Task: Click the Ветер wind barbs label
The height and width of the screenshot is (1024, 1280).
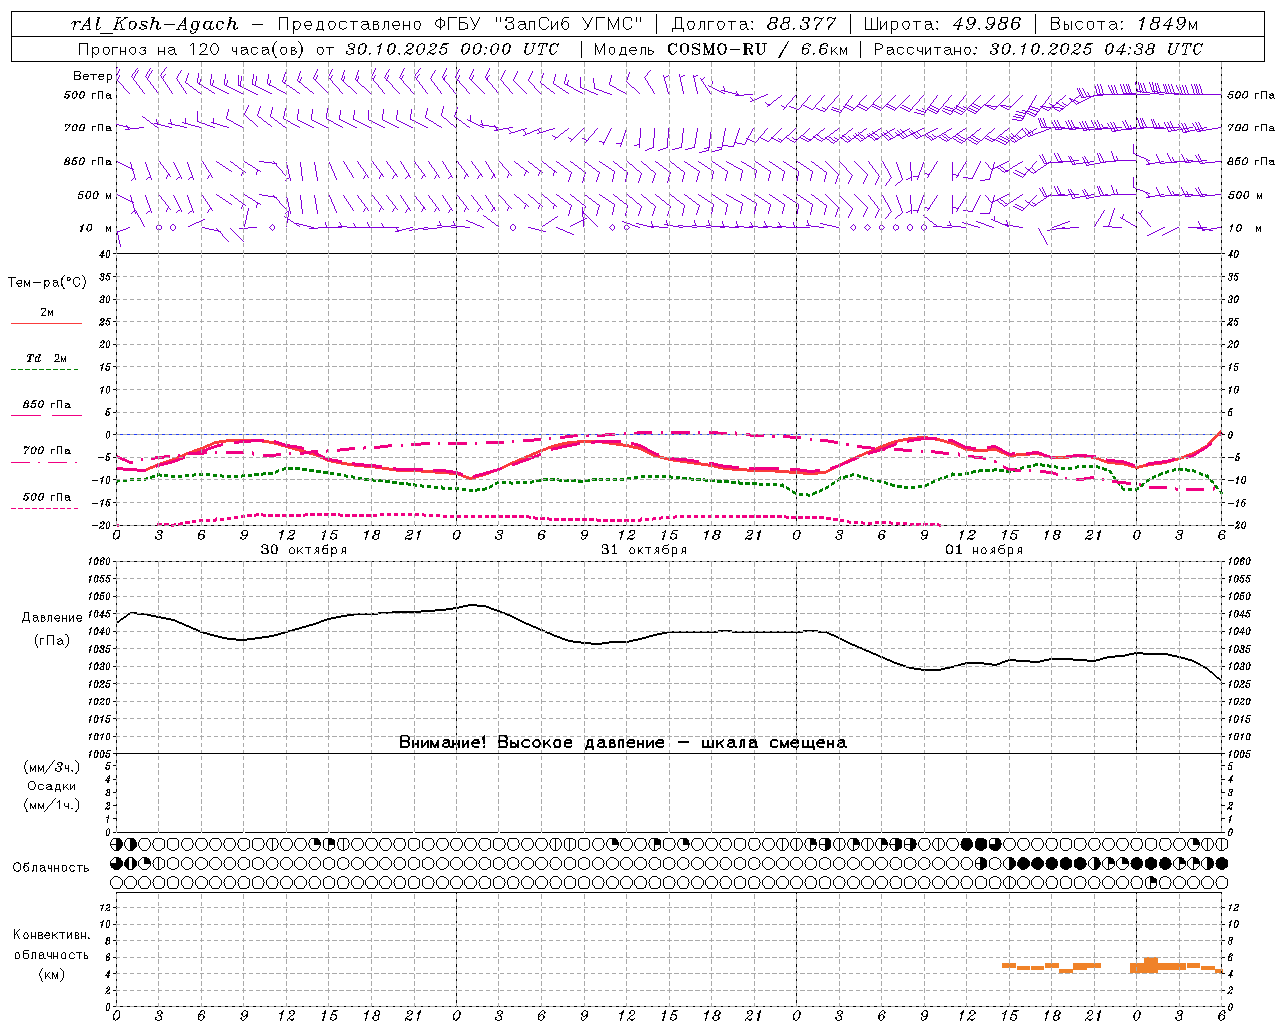Action: tap(92, 76)
